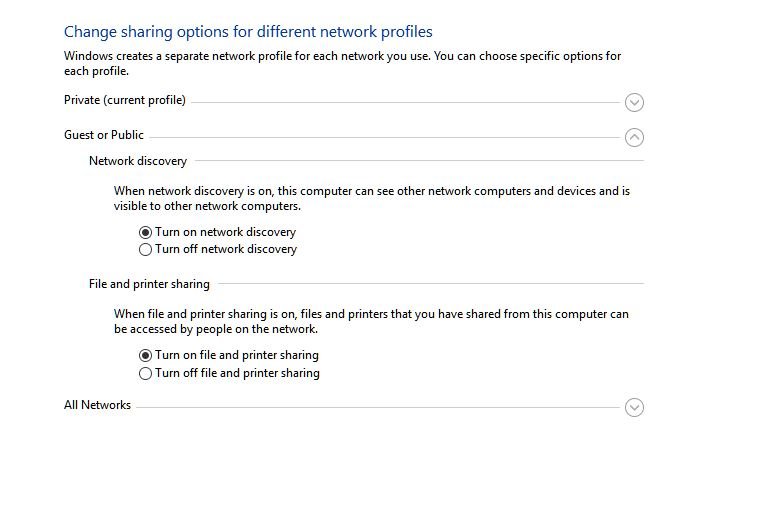Click the network discovery description paragraph
Screen dimensions: 781x509
click(372, 198)
